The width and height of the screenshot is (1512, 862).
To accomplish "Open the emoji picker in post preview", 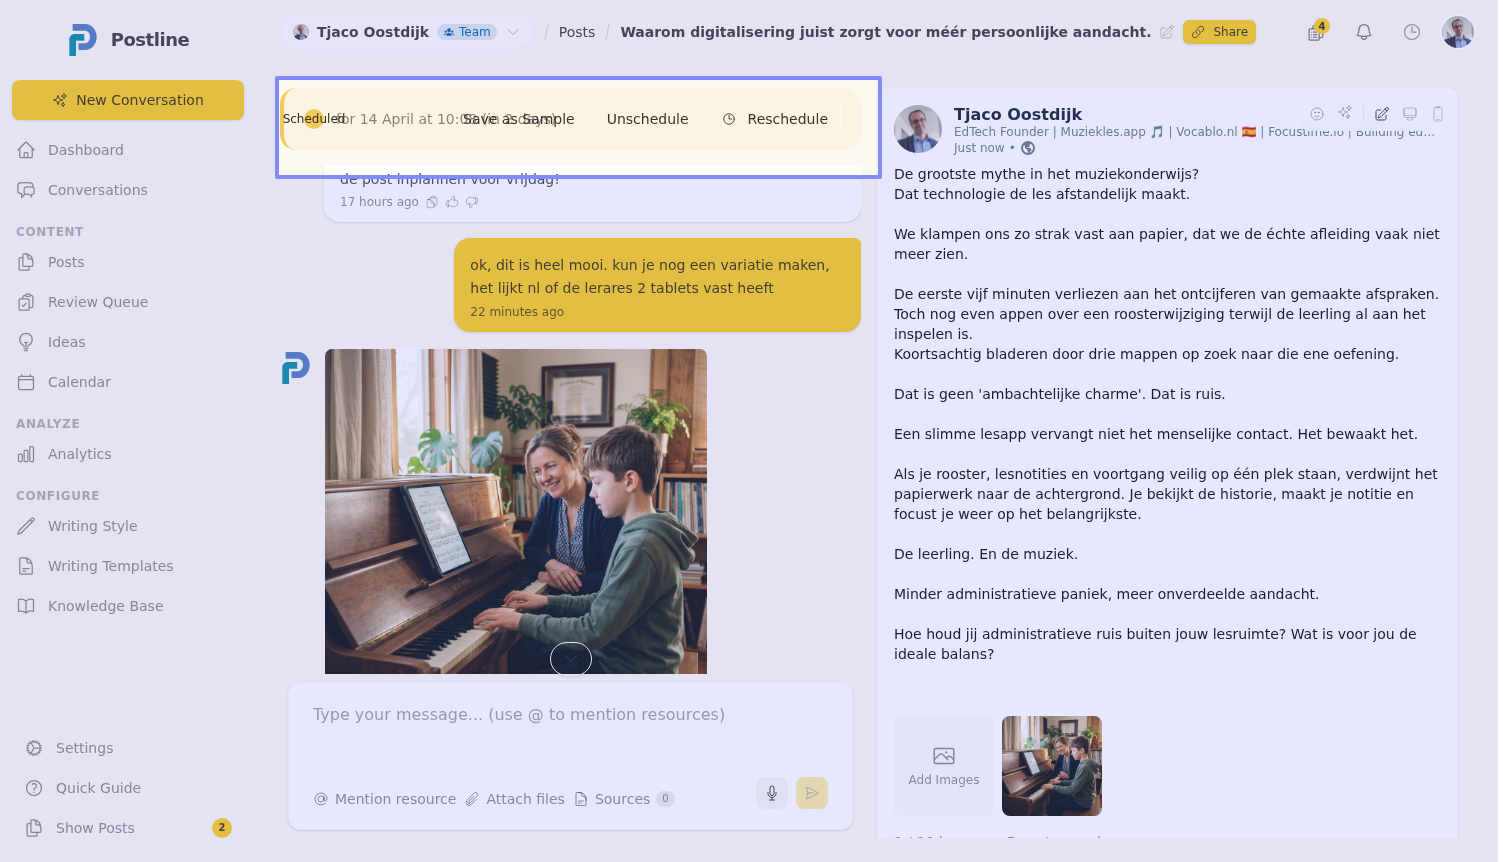I will pos(1317,114).
